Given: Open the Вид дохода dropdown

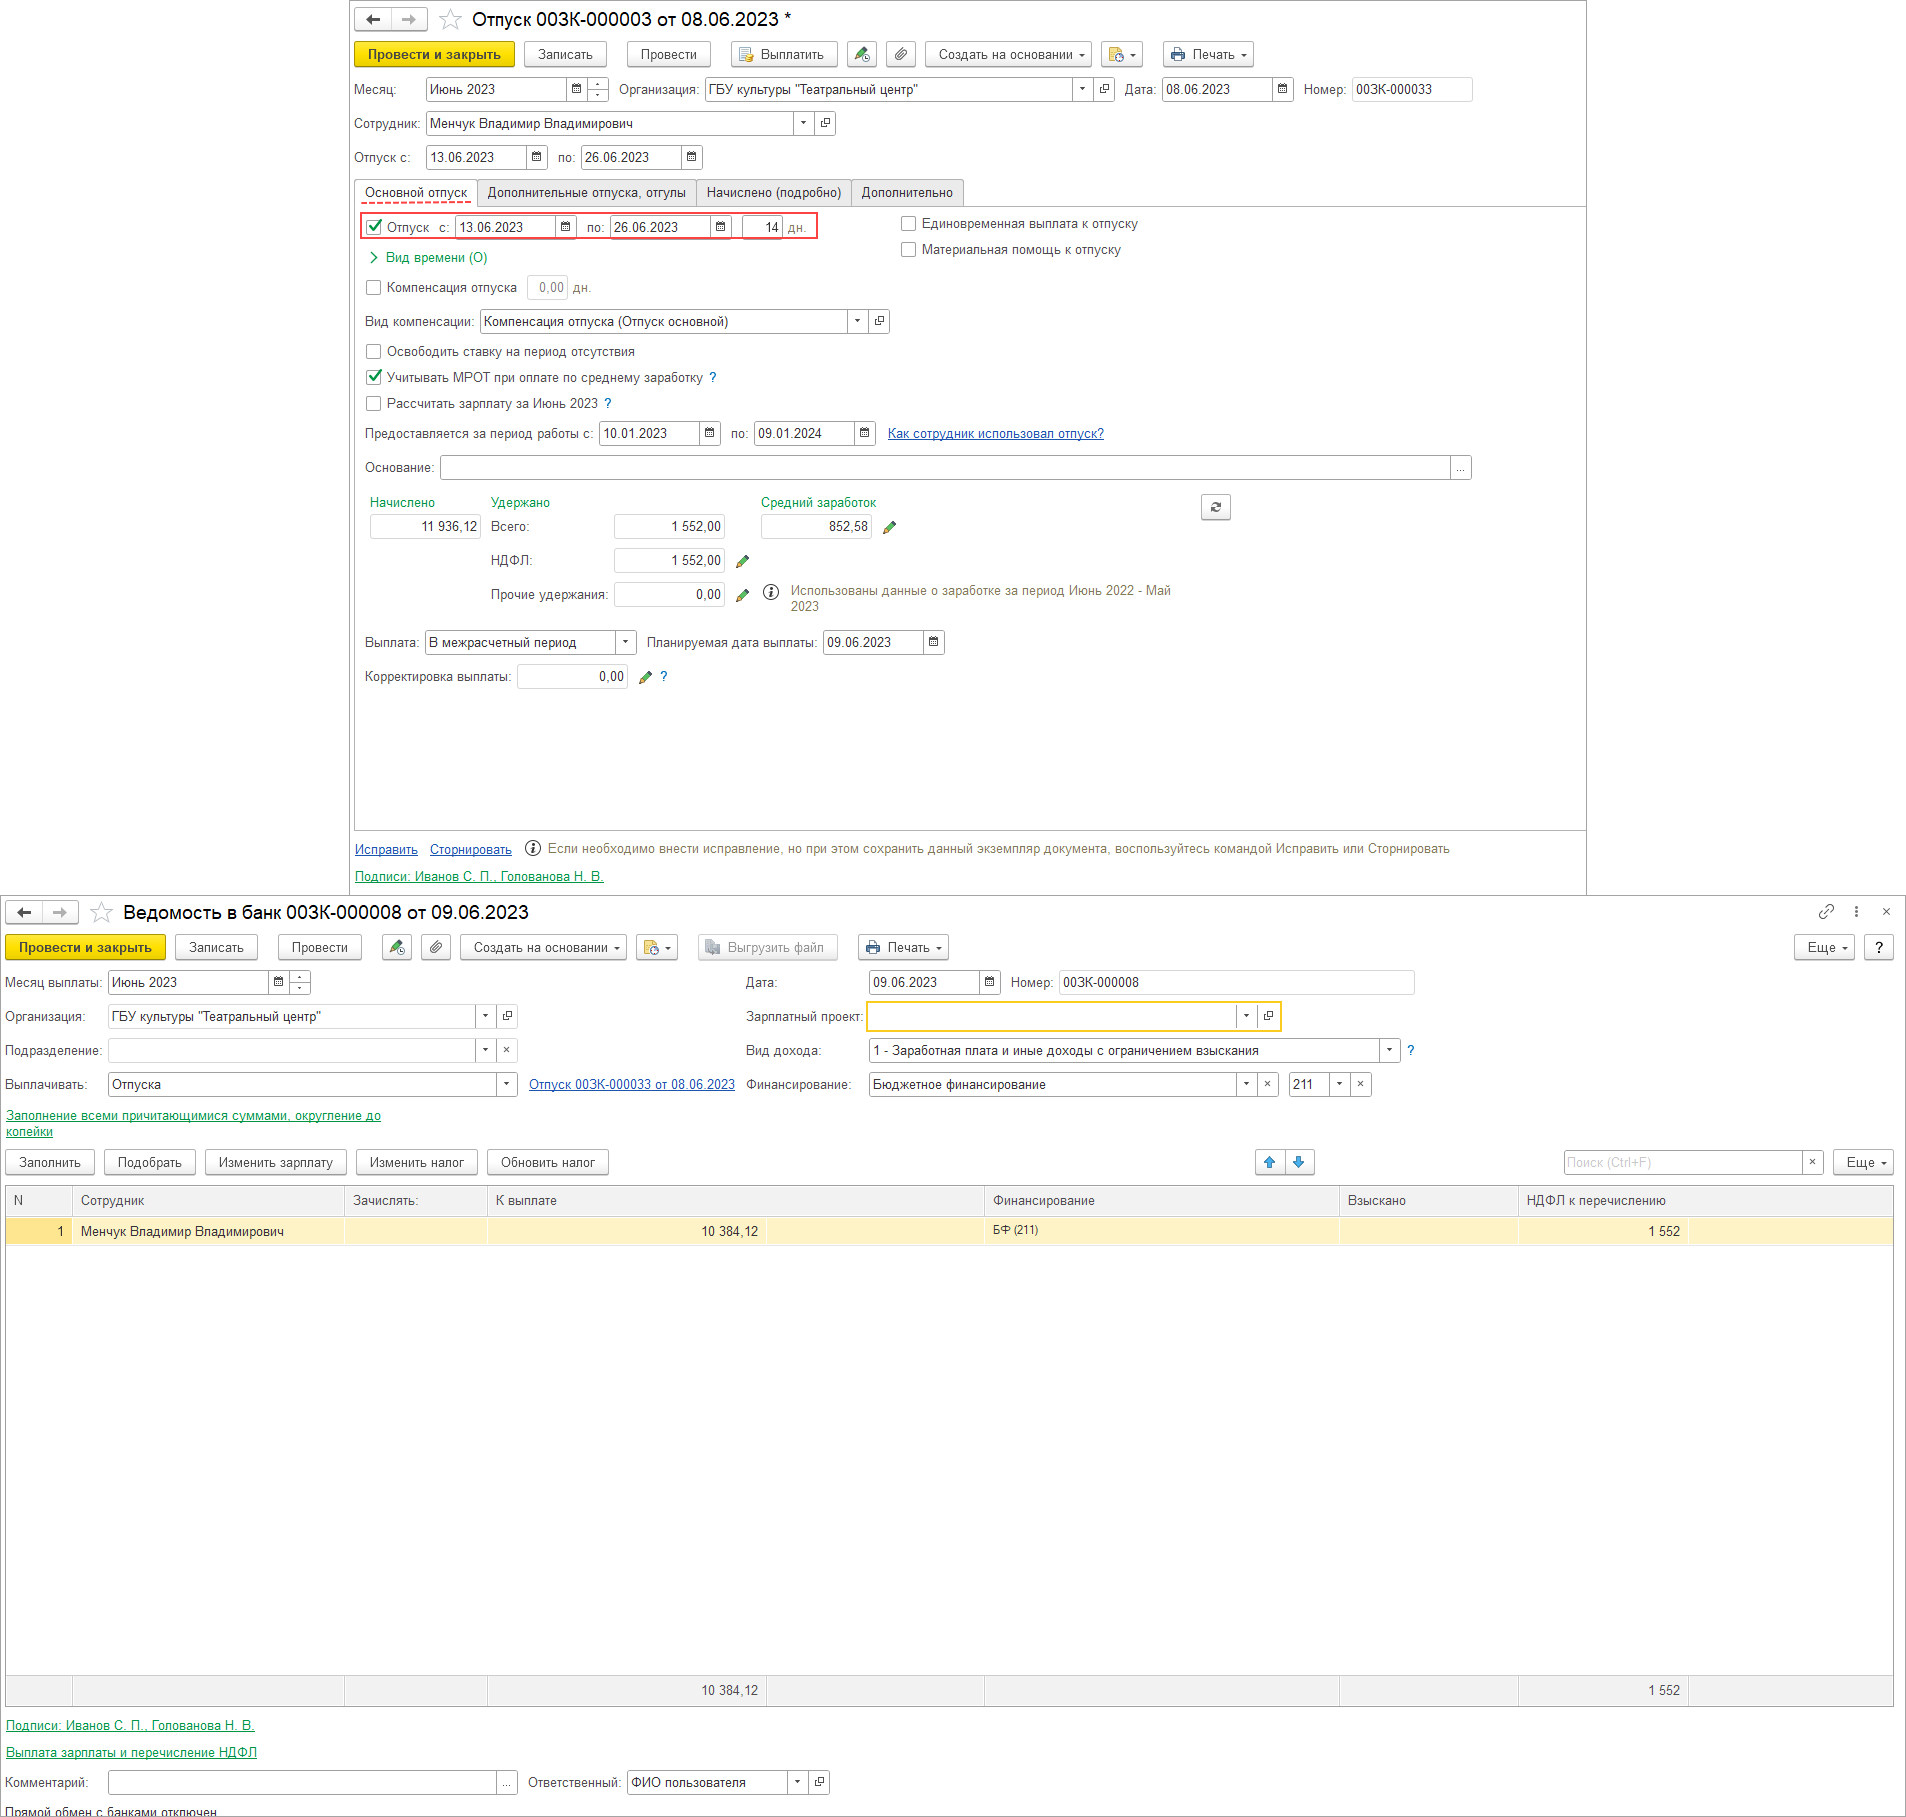Looking at the screenshot, I should tap(1389, 1050).
